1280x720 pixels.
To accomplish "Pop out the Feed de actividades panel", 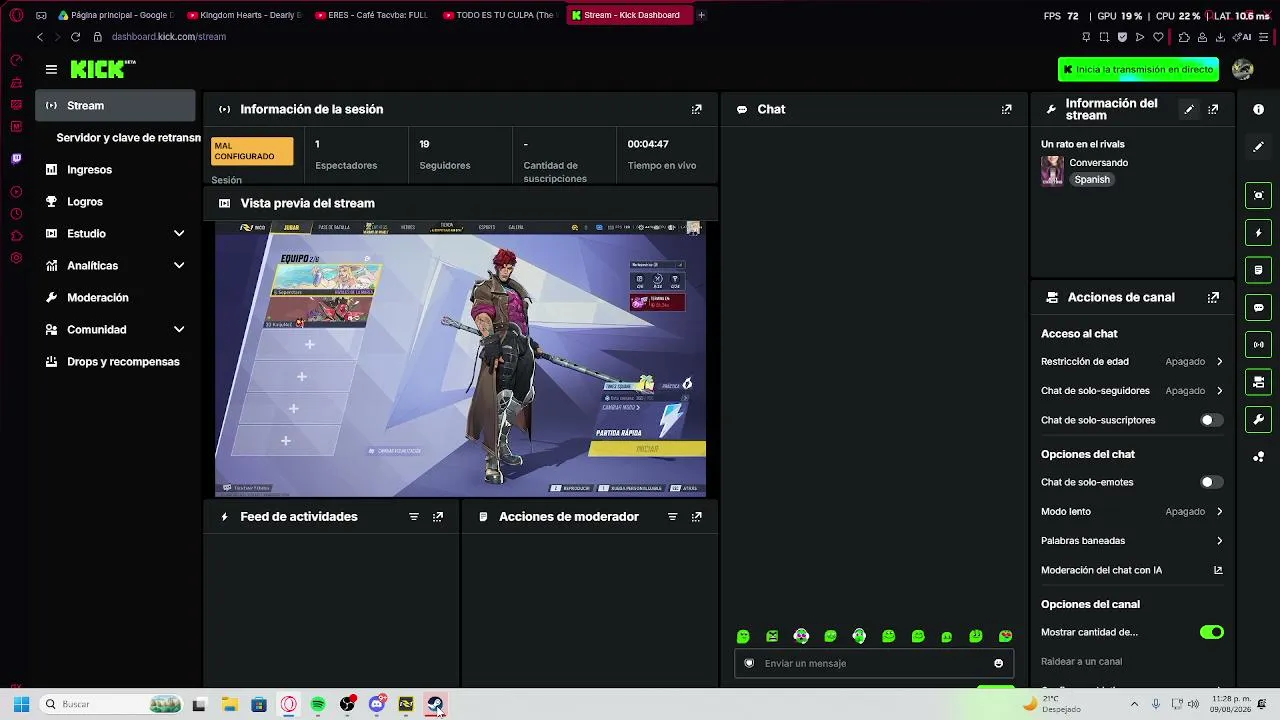I will [x=438, y=517].
